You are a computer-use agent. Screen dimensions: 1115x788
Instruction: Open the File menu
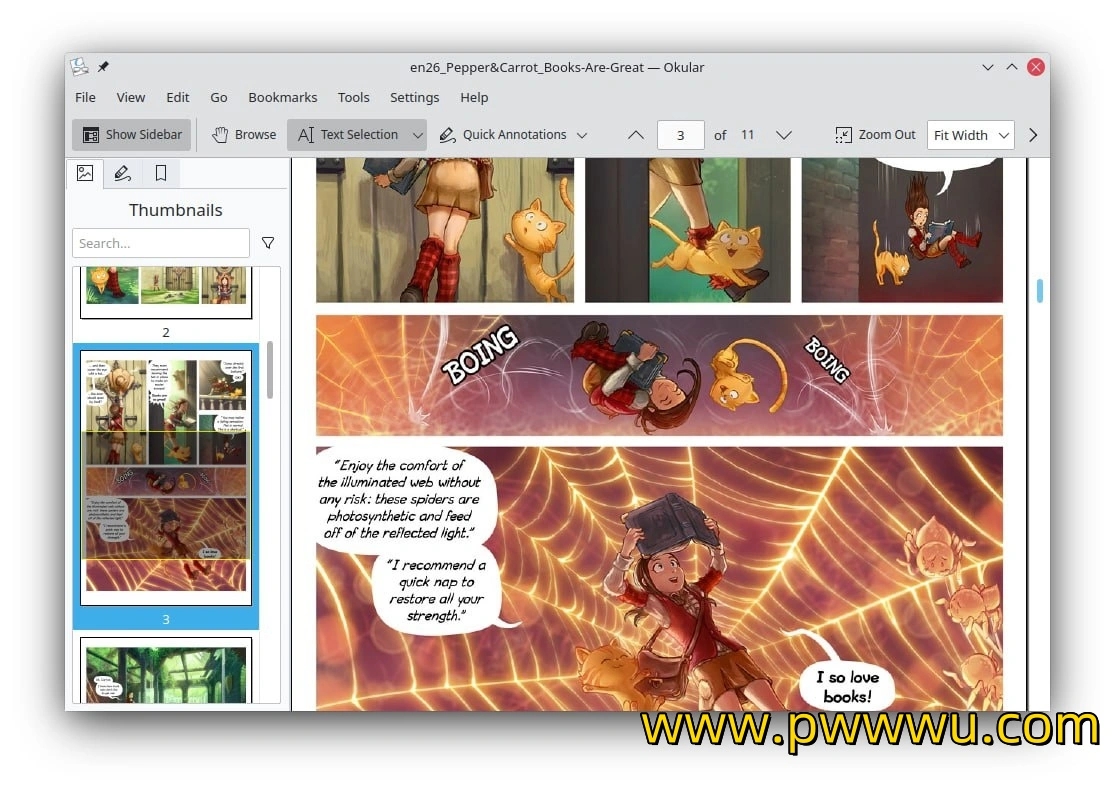[85, 97]
